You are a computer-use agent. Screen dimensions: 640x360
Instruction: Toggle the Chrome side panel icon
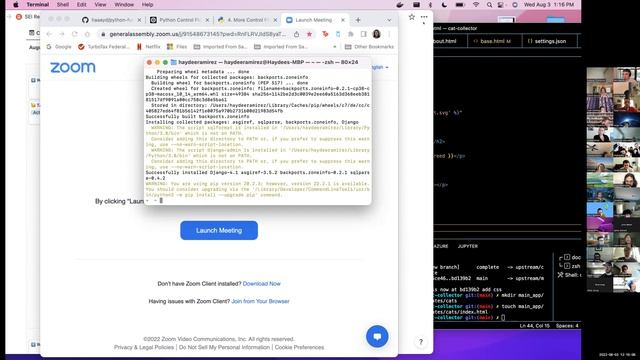pyautogui.click(x=363, y=34)
